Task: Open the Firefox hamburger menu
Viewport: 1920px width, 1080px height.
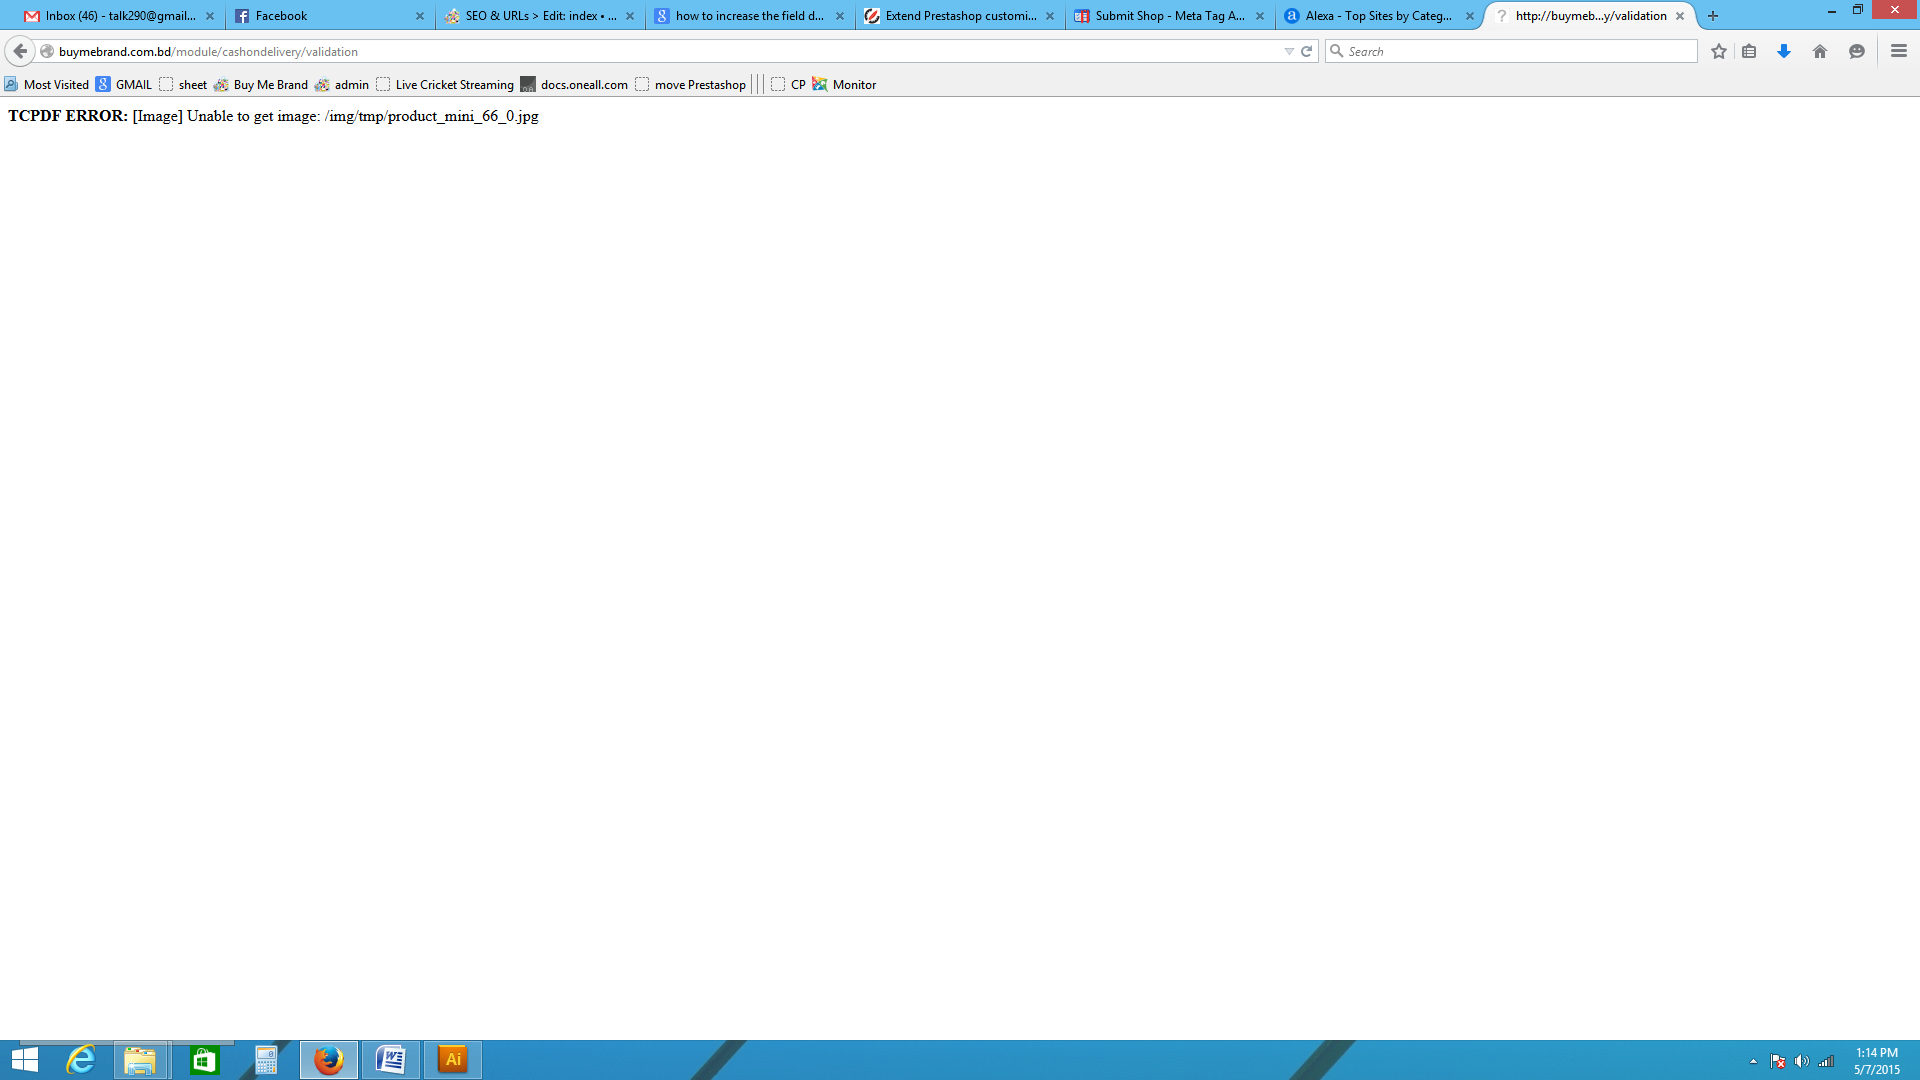Action: (x=1899, y=51)
